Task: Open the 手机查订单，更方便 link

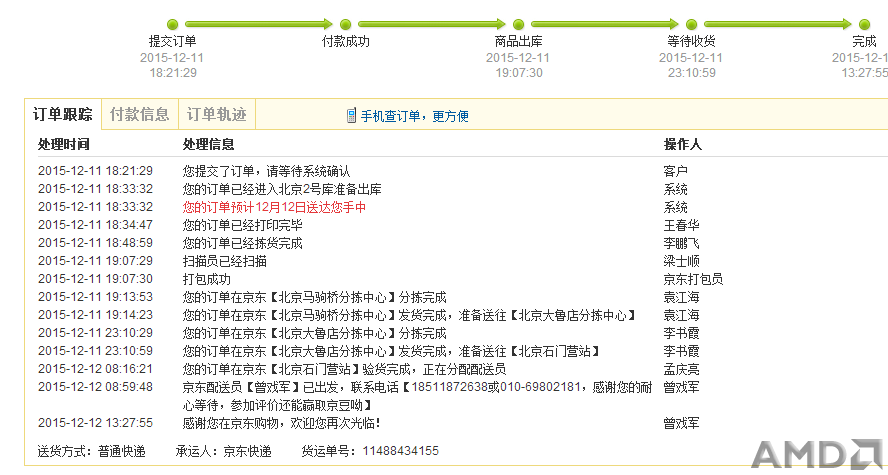Action: [415, 116]
